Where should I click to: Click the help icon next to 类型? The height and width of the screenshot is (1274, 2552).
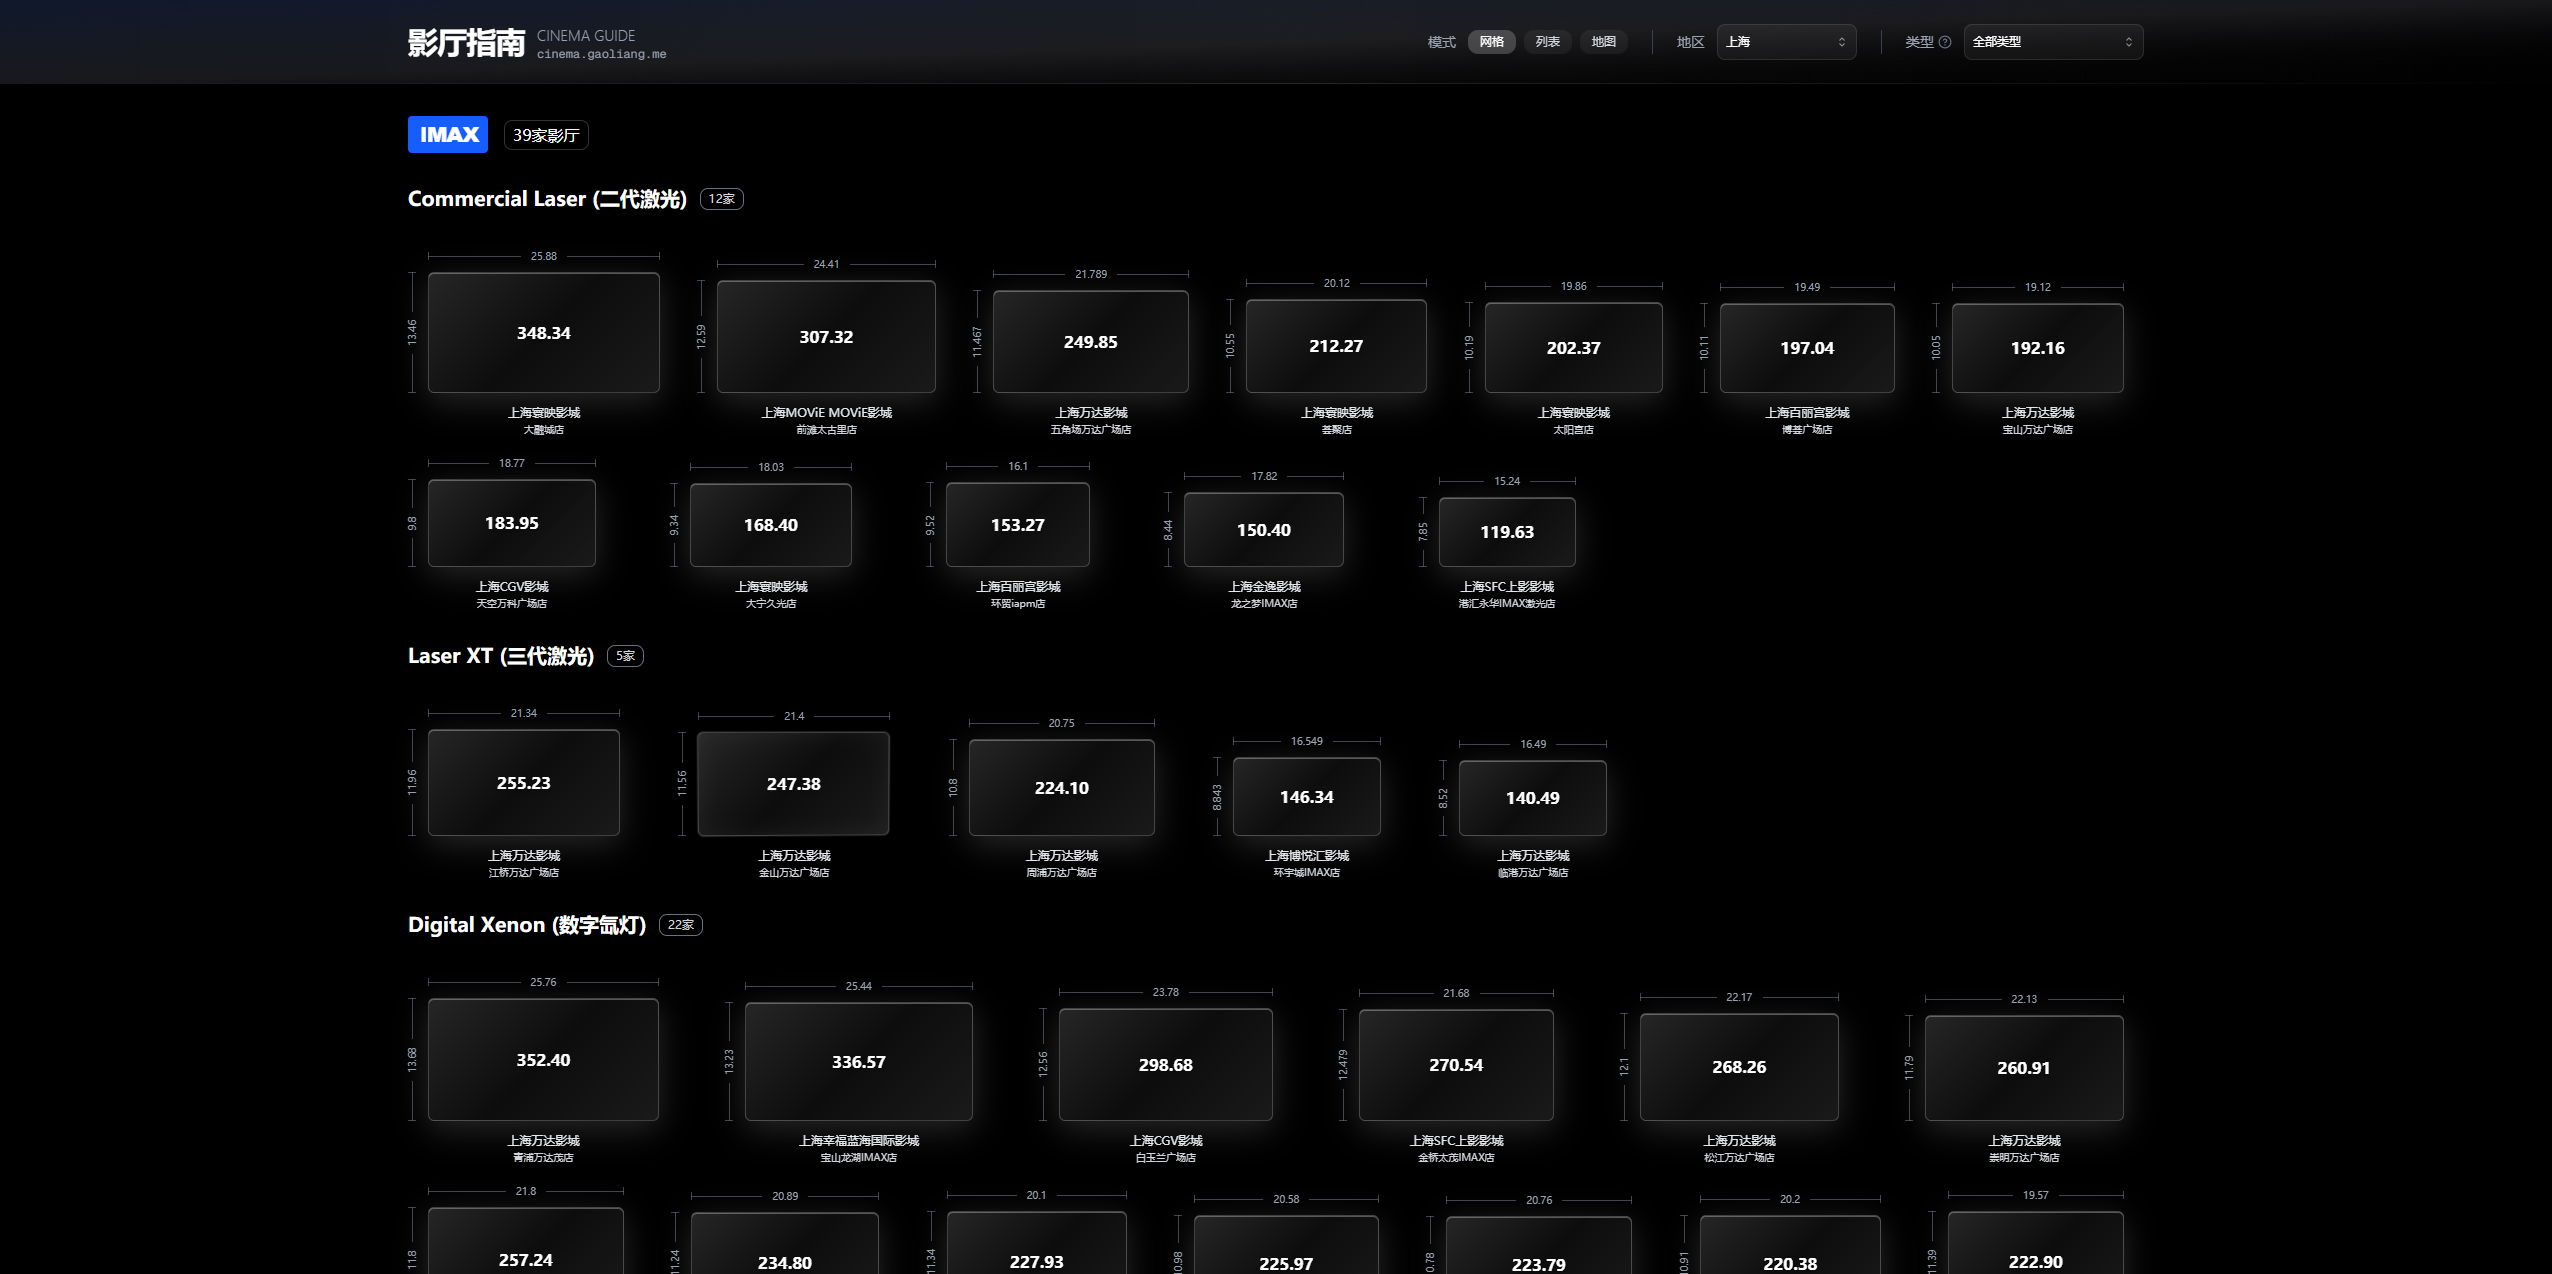(x=1945, y=42)
